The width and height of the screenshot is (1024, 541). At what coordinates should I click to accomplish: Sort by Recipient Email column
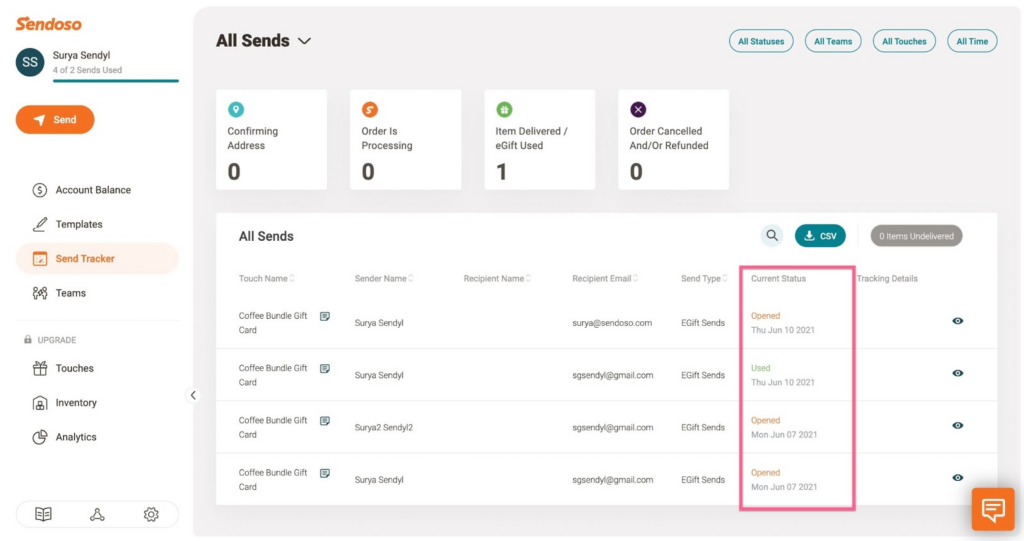click(x=605, y=278)
